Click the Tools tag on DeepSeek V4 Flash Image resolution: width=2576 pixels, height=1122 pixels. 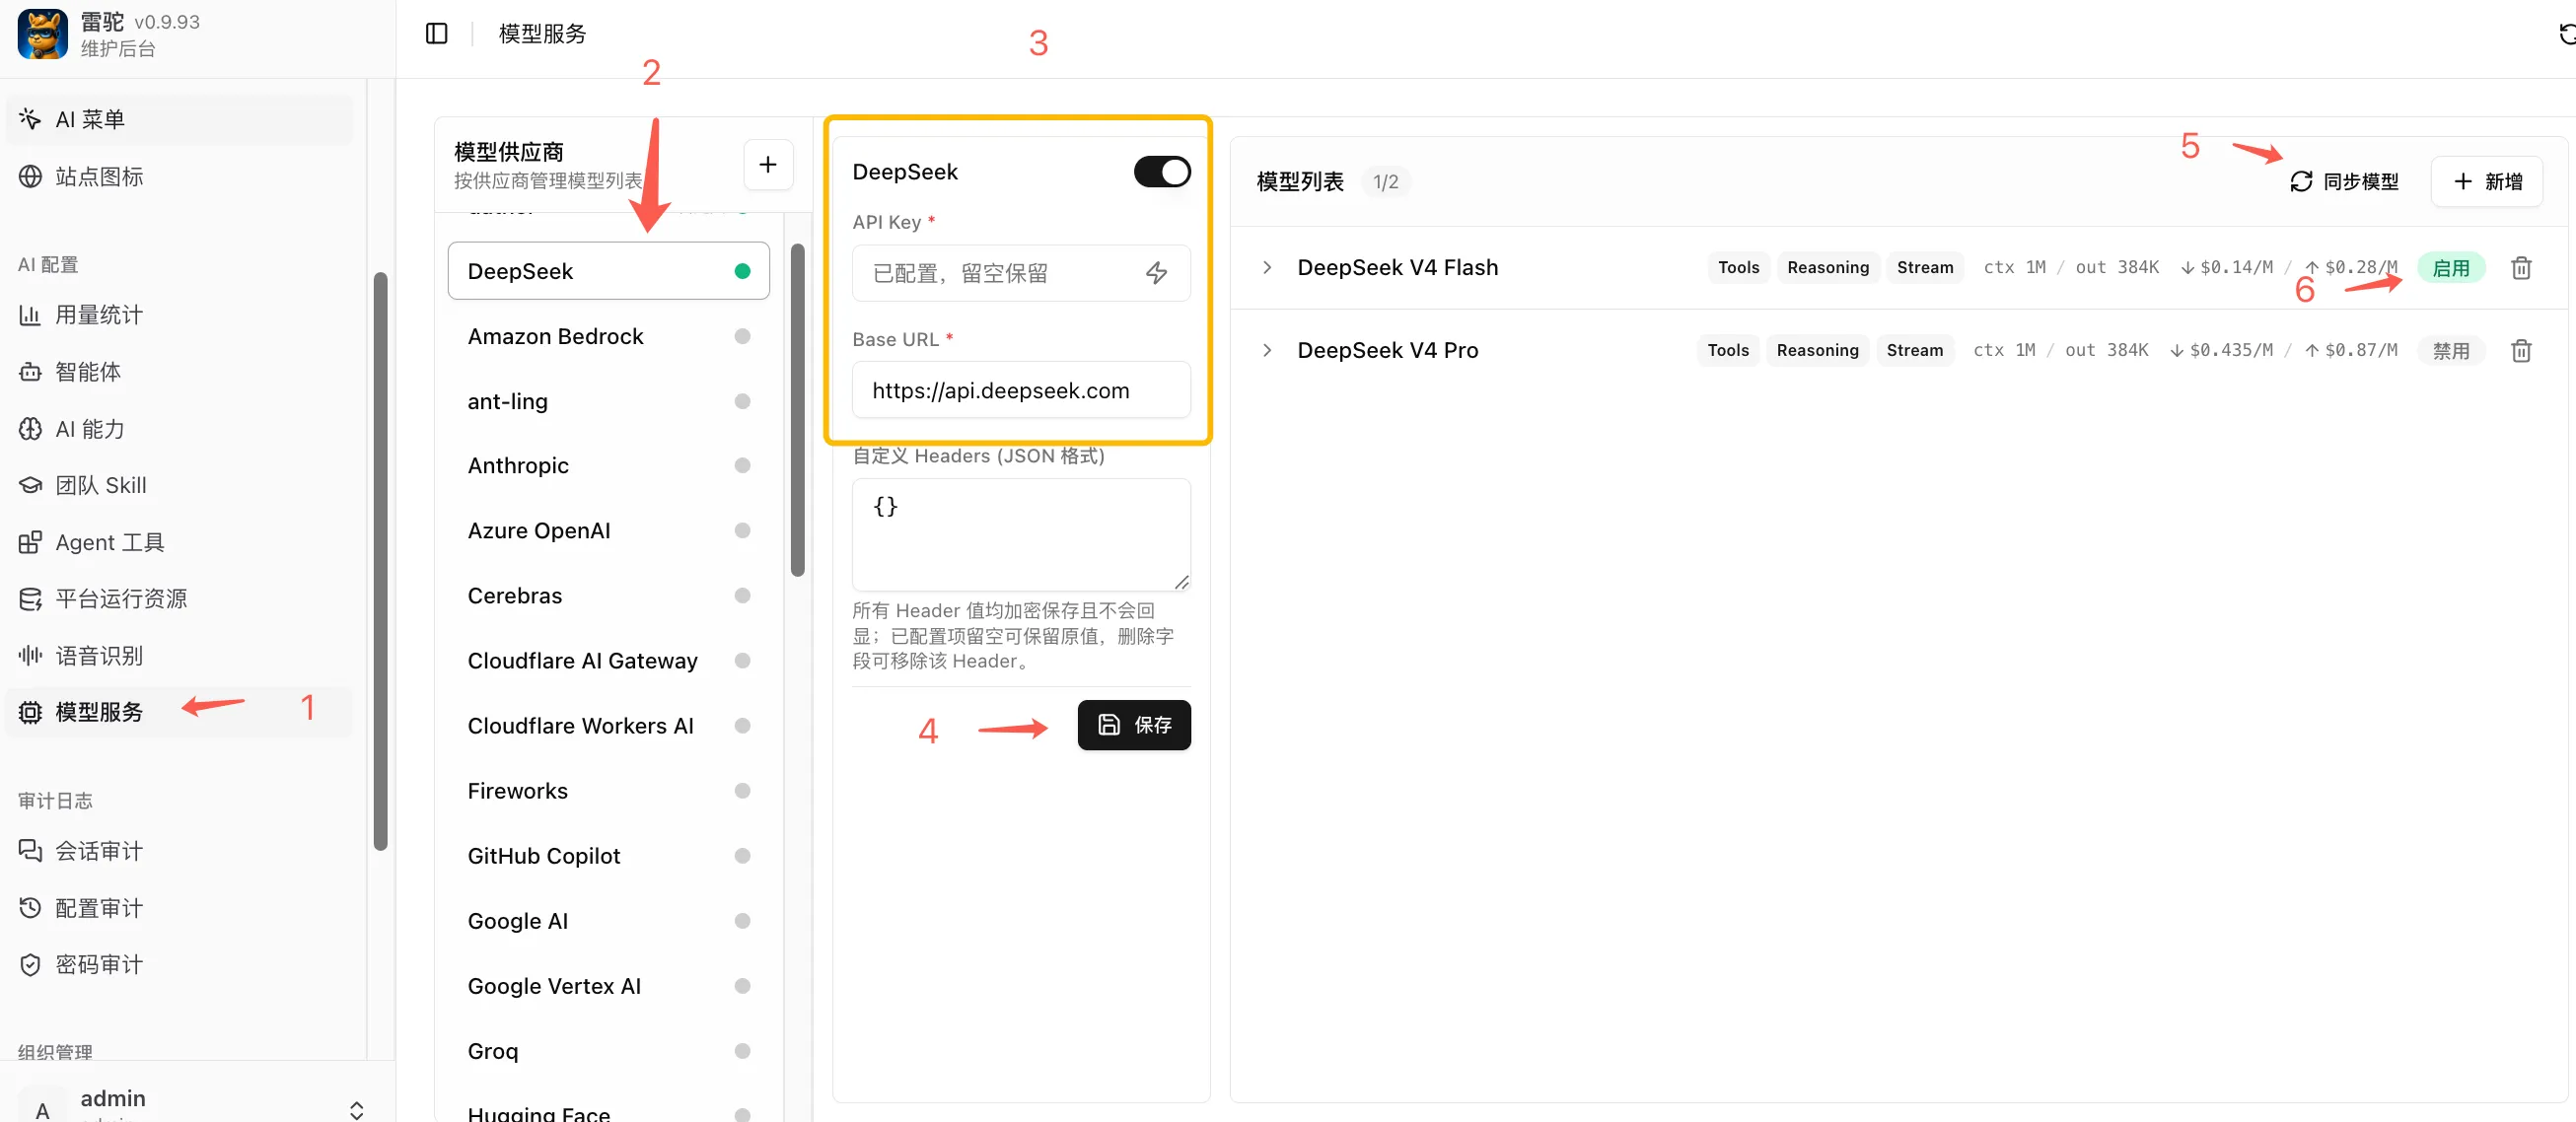(x=1738, y=268)
